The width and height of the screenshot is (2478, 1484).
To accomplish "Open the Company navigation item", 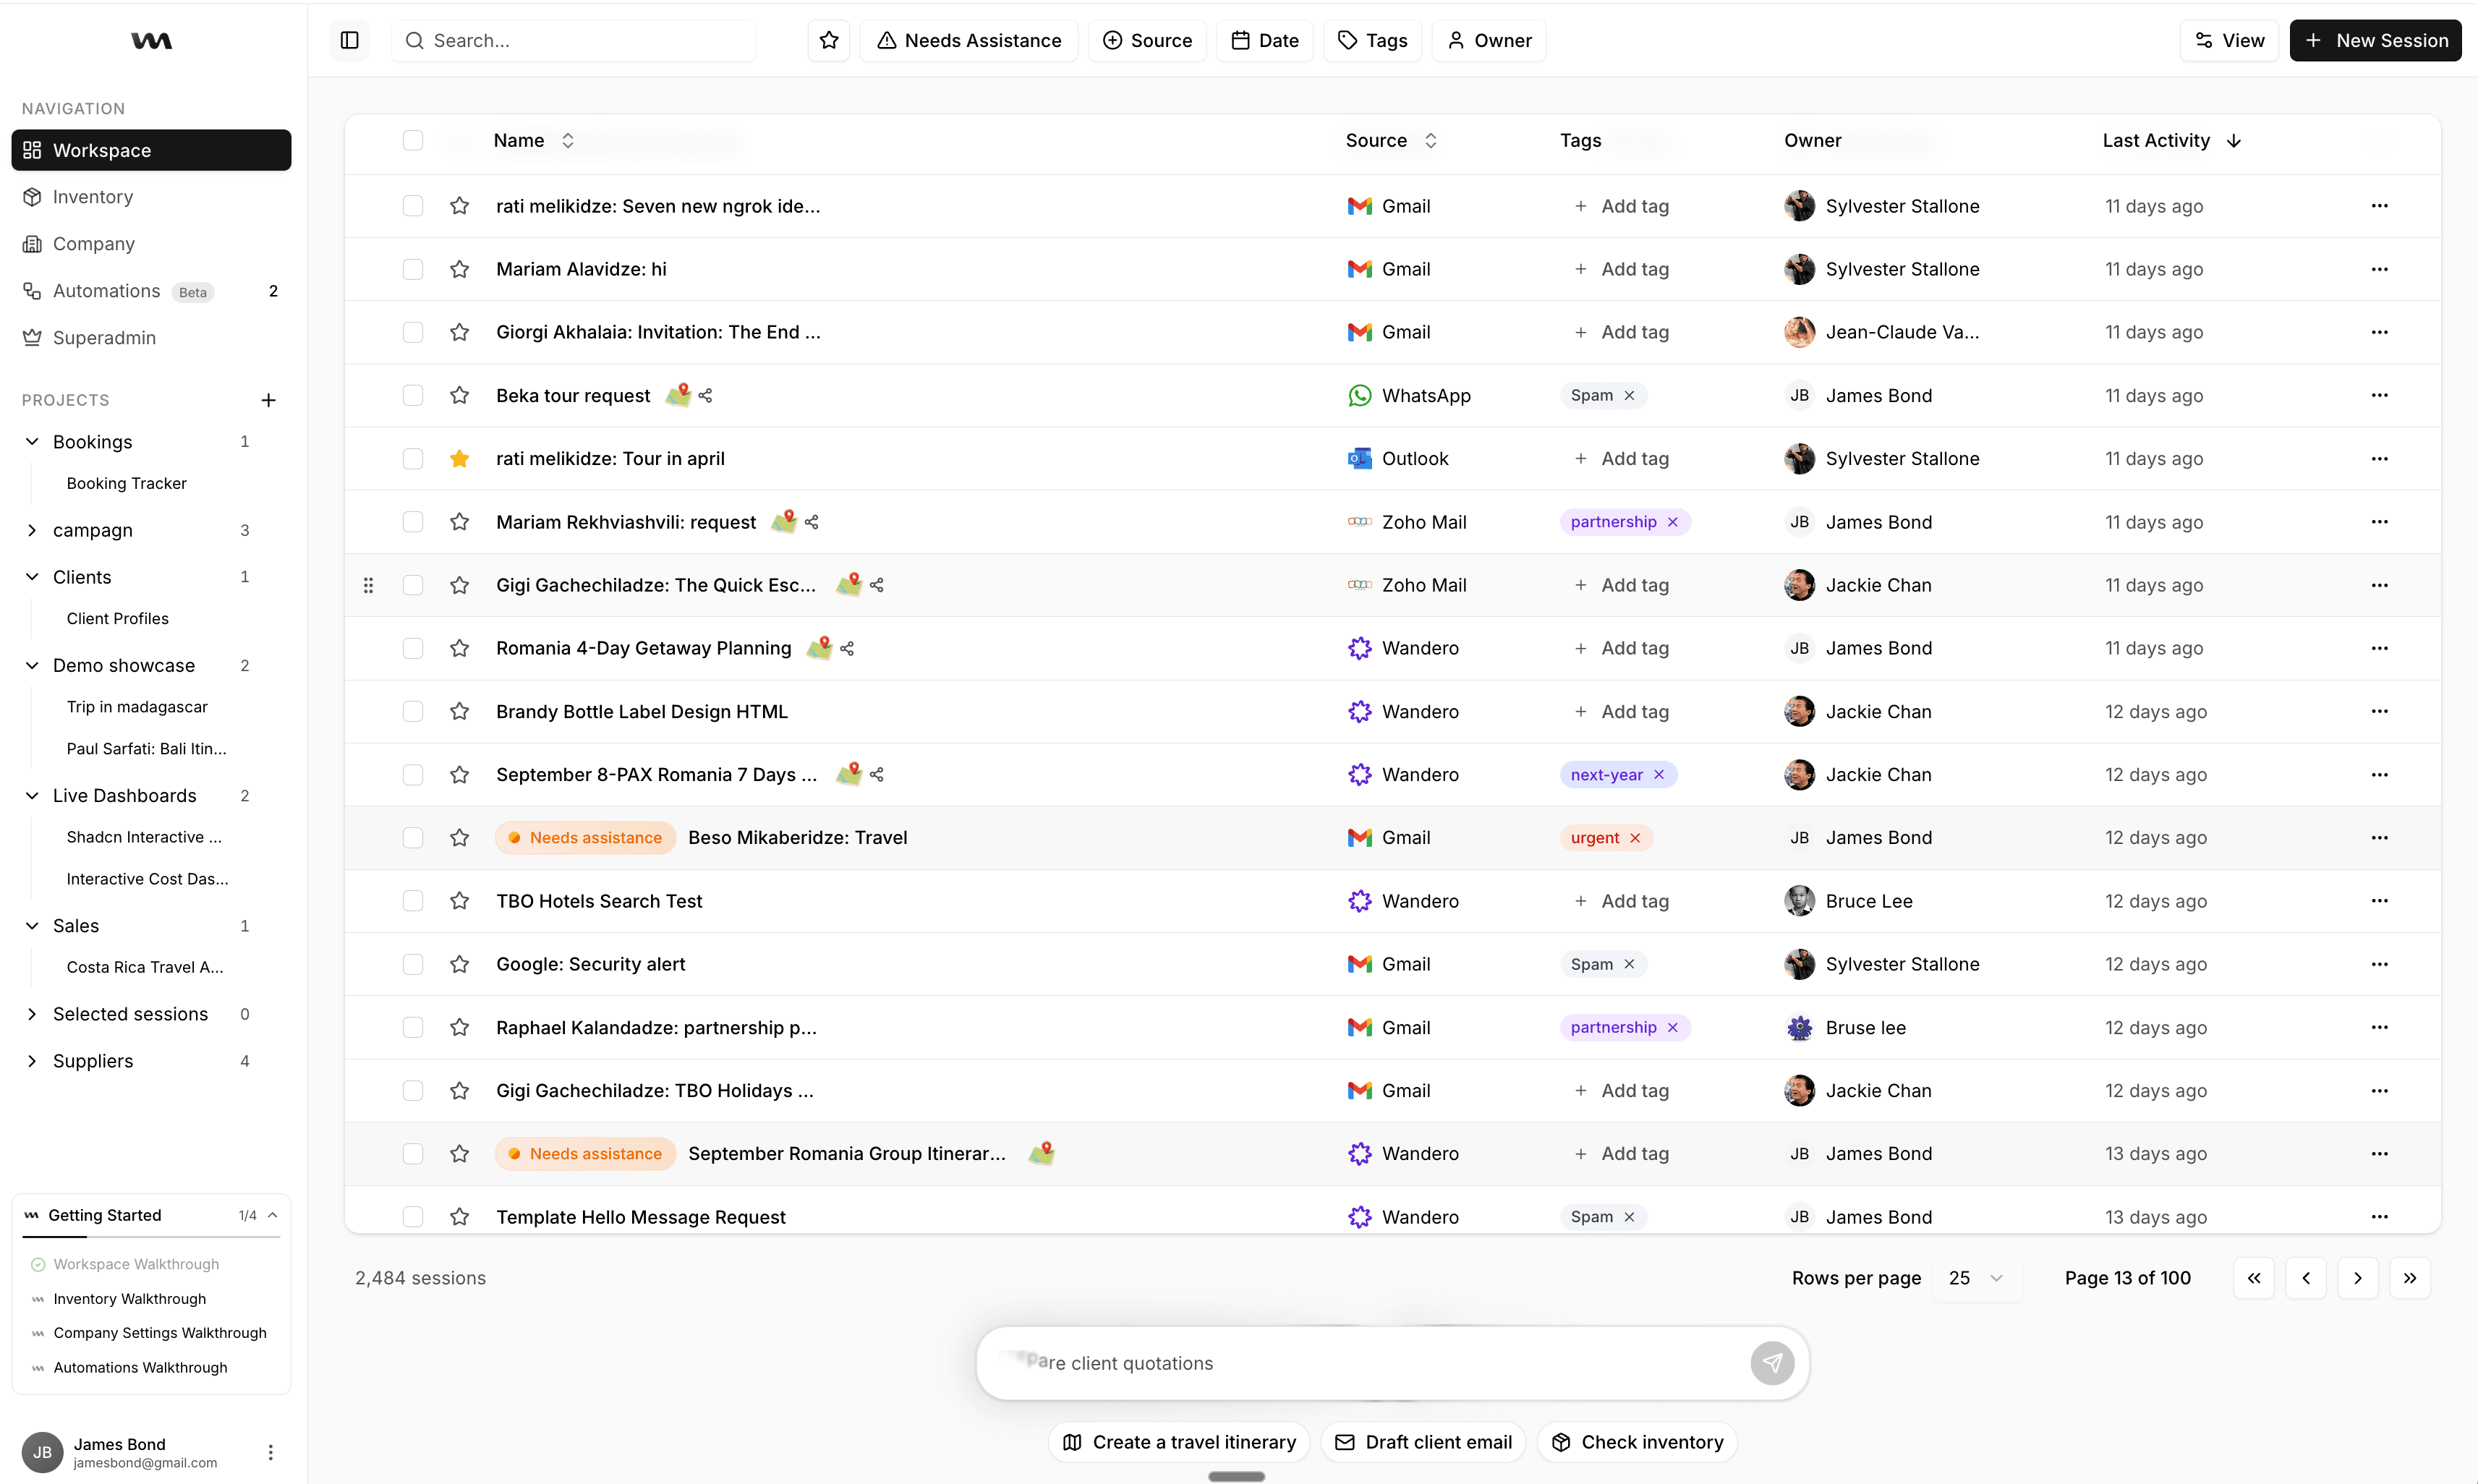I will tap(151, 244).
